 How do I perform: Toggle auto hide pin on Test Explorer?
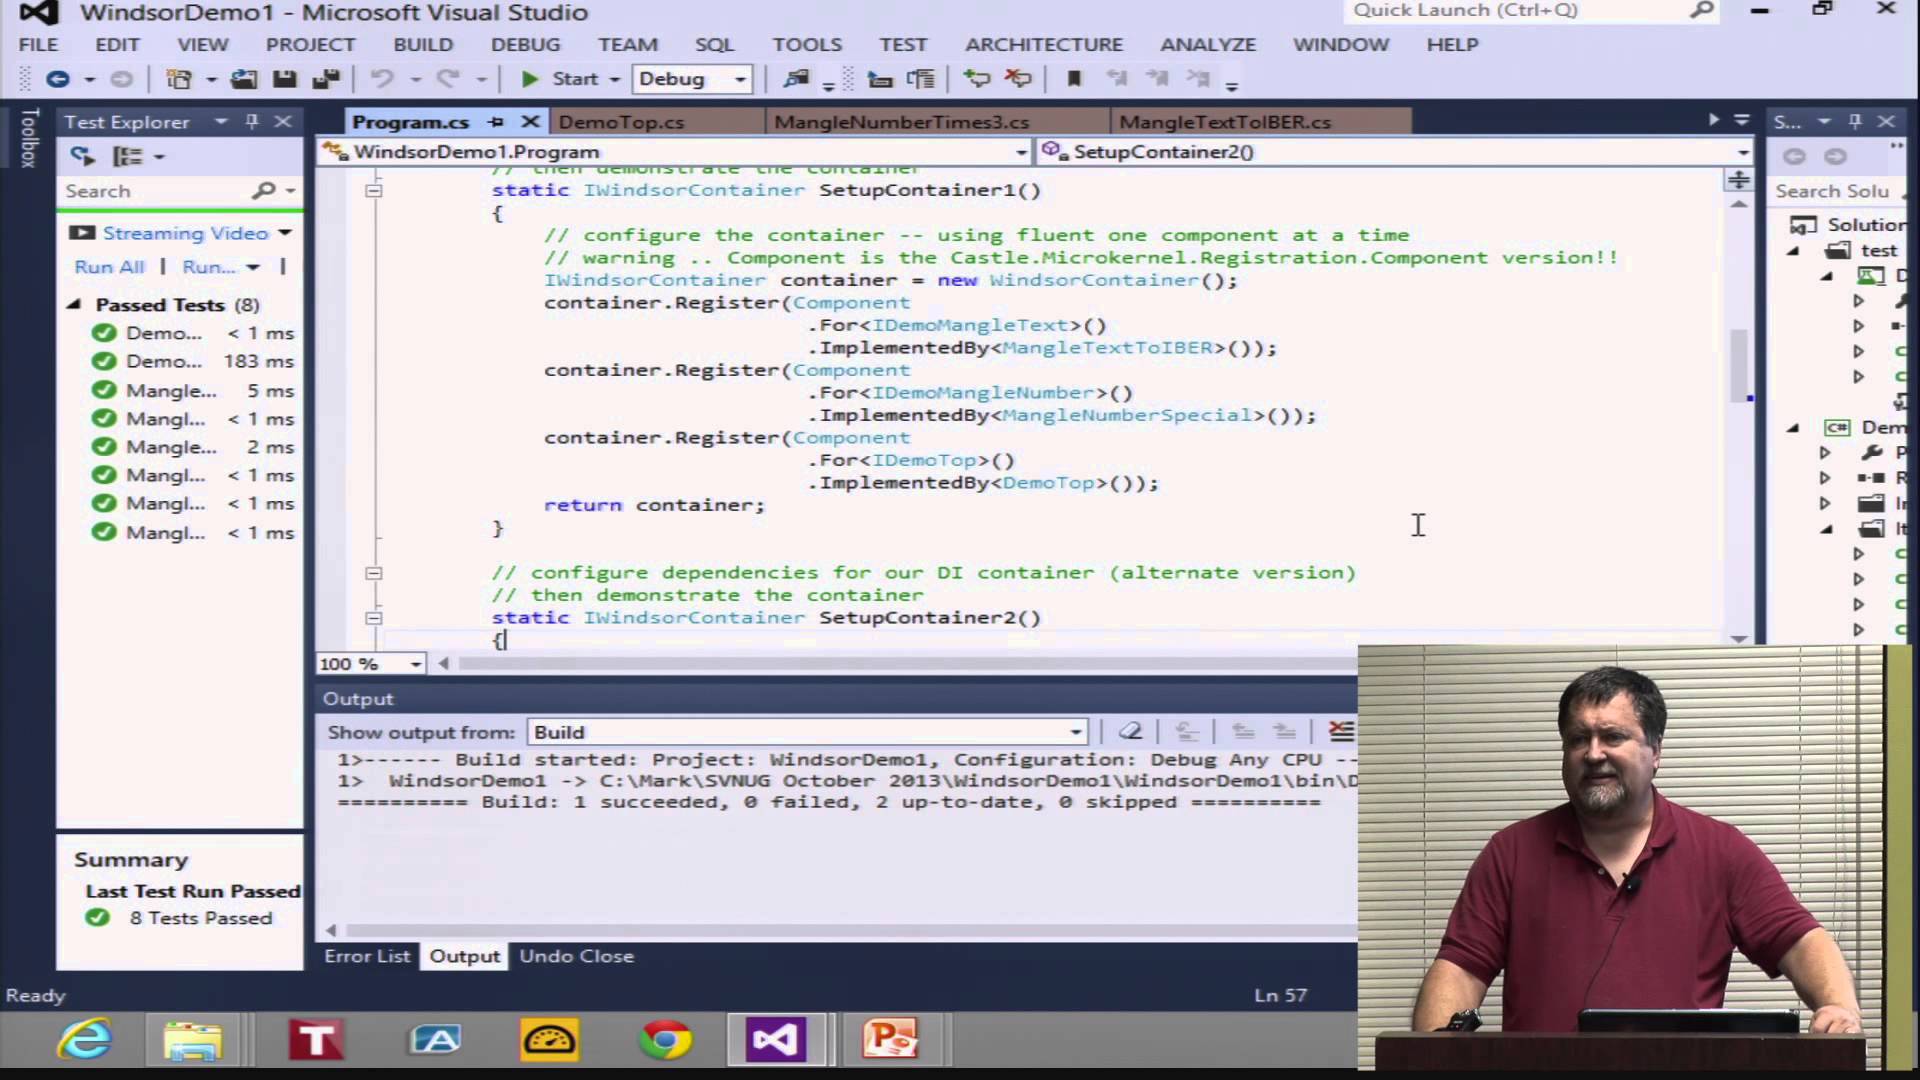252,121
